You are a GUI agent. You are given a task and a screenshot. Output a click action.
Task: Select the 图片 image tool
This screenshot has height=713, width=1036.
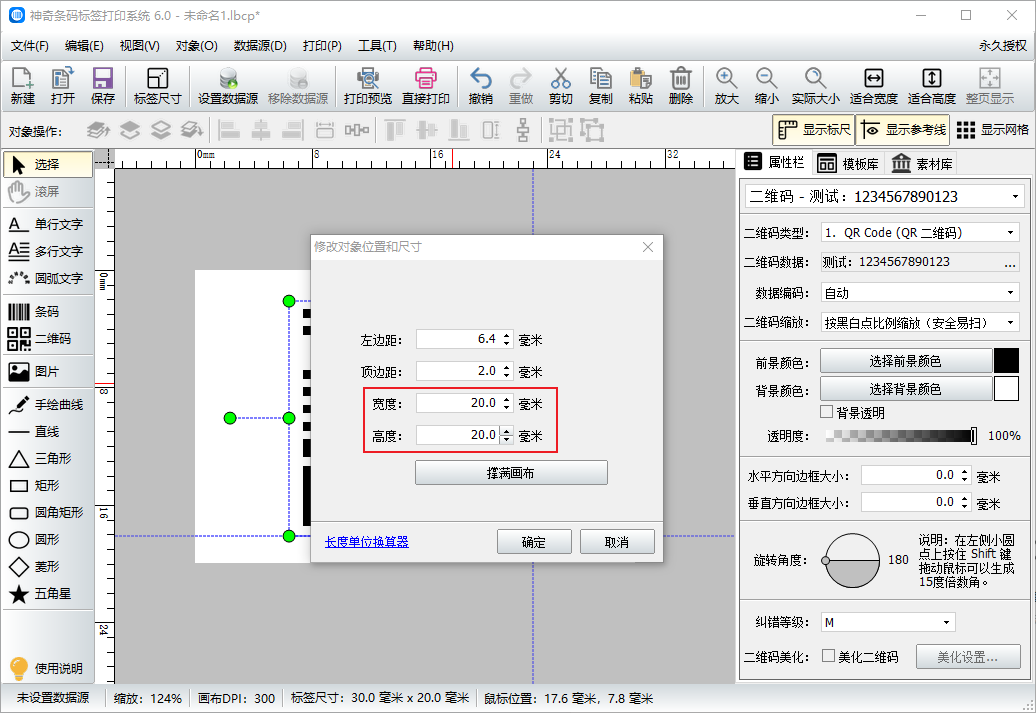pyautogui.click(x=48, y=371)
